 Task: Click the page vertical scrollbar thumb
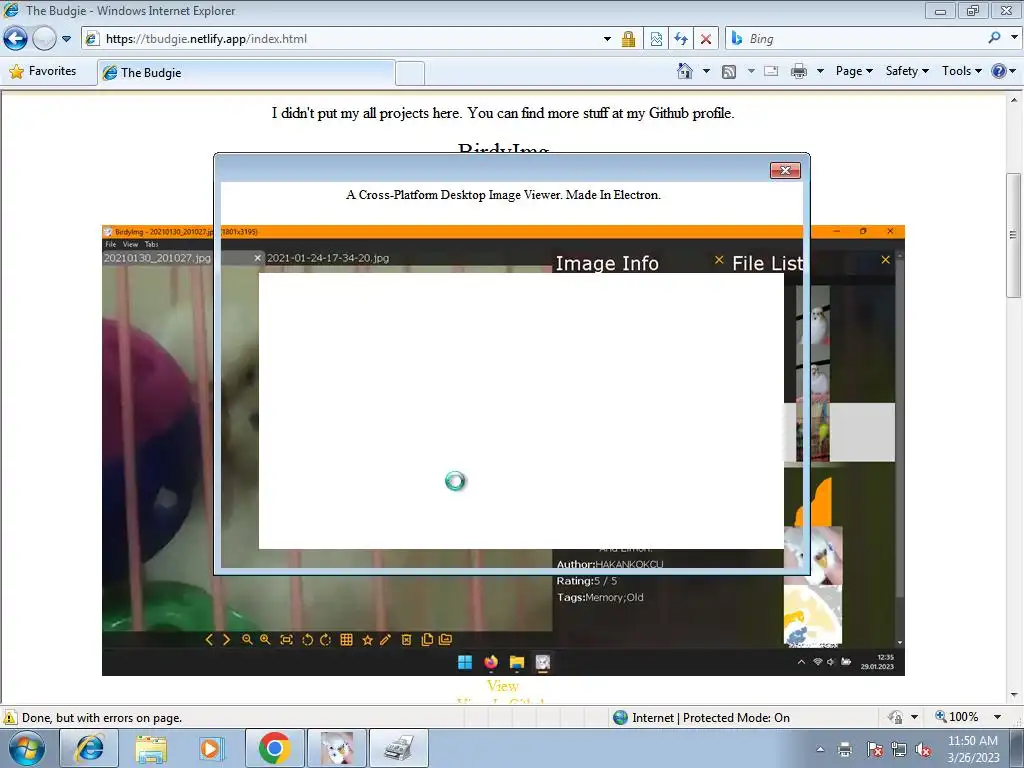tap(1014, 235)
